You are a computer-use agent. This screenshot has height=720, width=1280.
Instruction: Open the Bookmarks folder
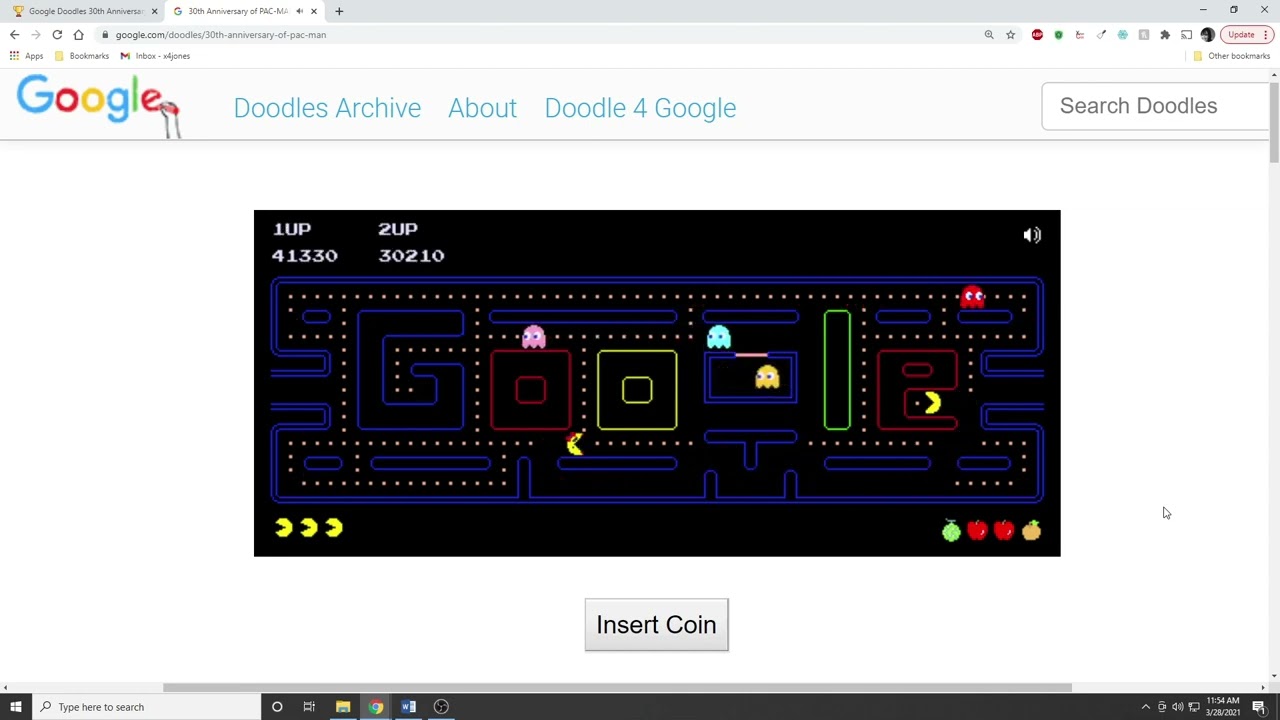point(82,56)
